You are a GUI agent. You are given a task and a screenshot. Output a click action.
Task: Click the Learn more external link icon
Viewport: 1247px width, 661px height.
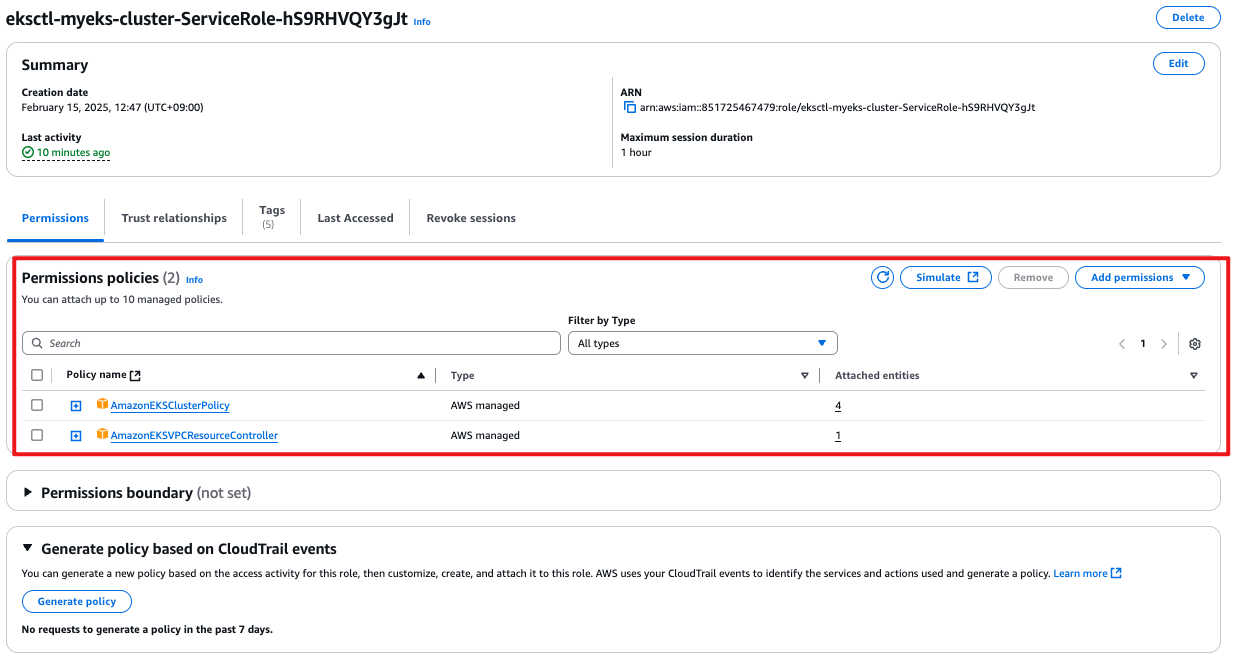(x=1117, y=573)
